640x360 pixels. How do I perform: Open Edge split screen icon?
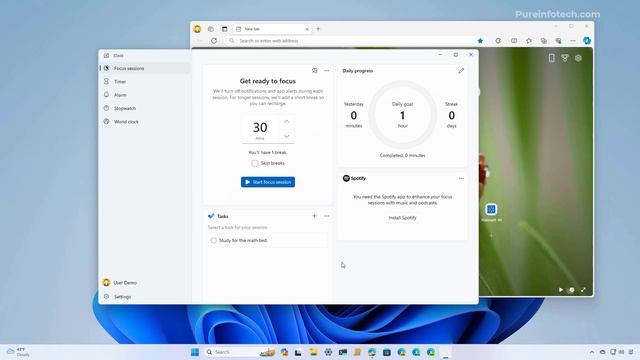(x=514, y=41)
